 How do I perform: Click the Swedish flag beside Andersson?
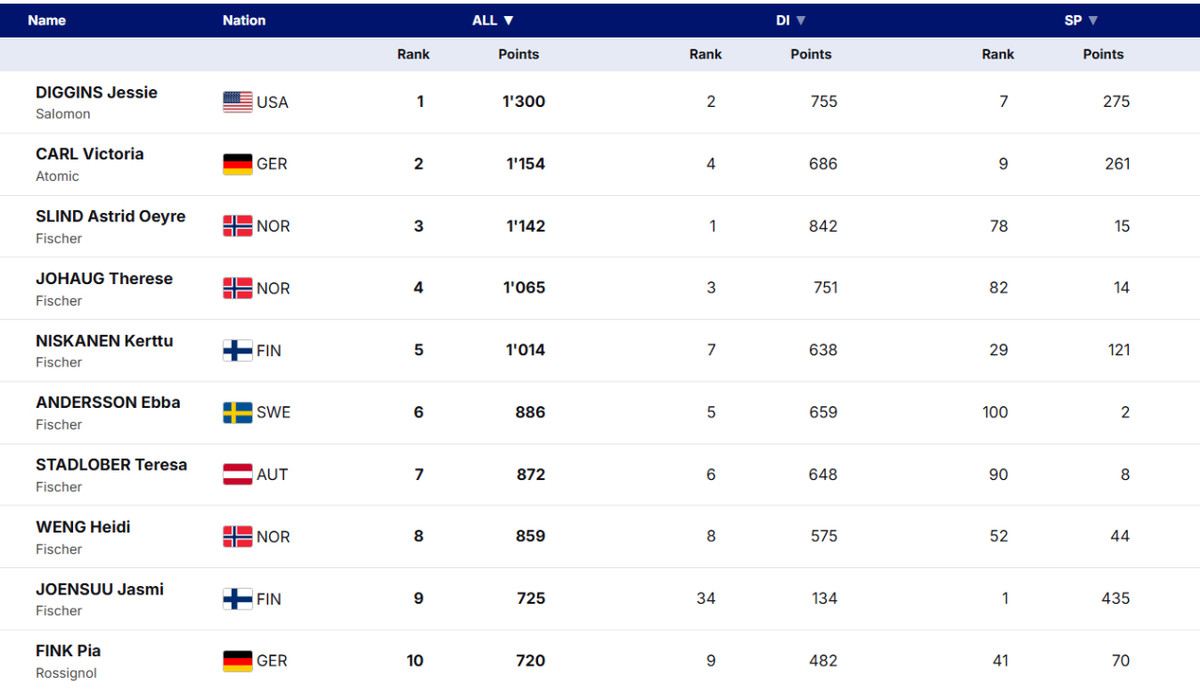pos(237,412)
